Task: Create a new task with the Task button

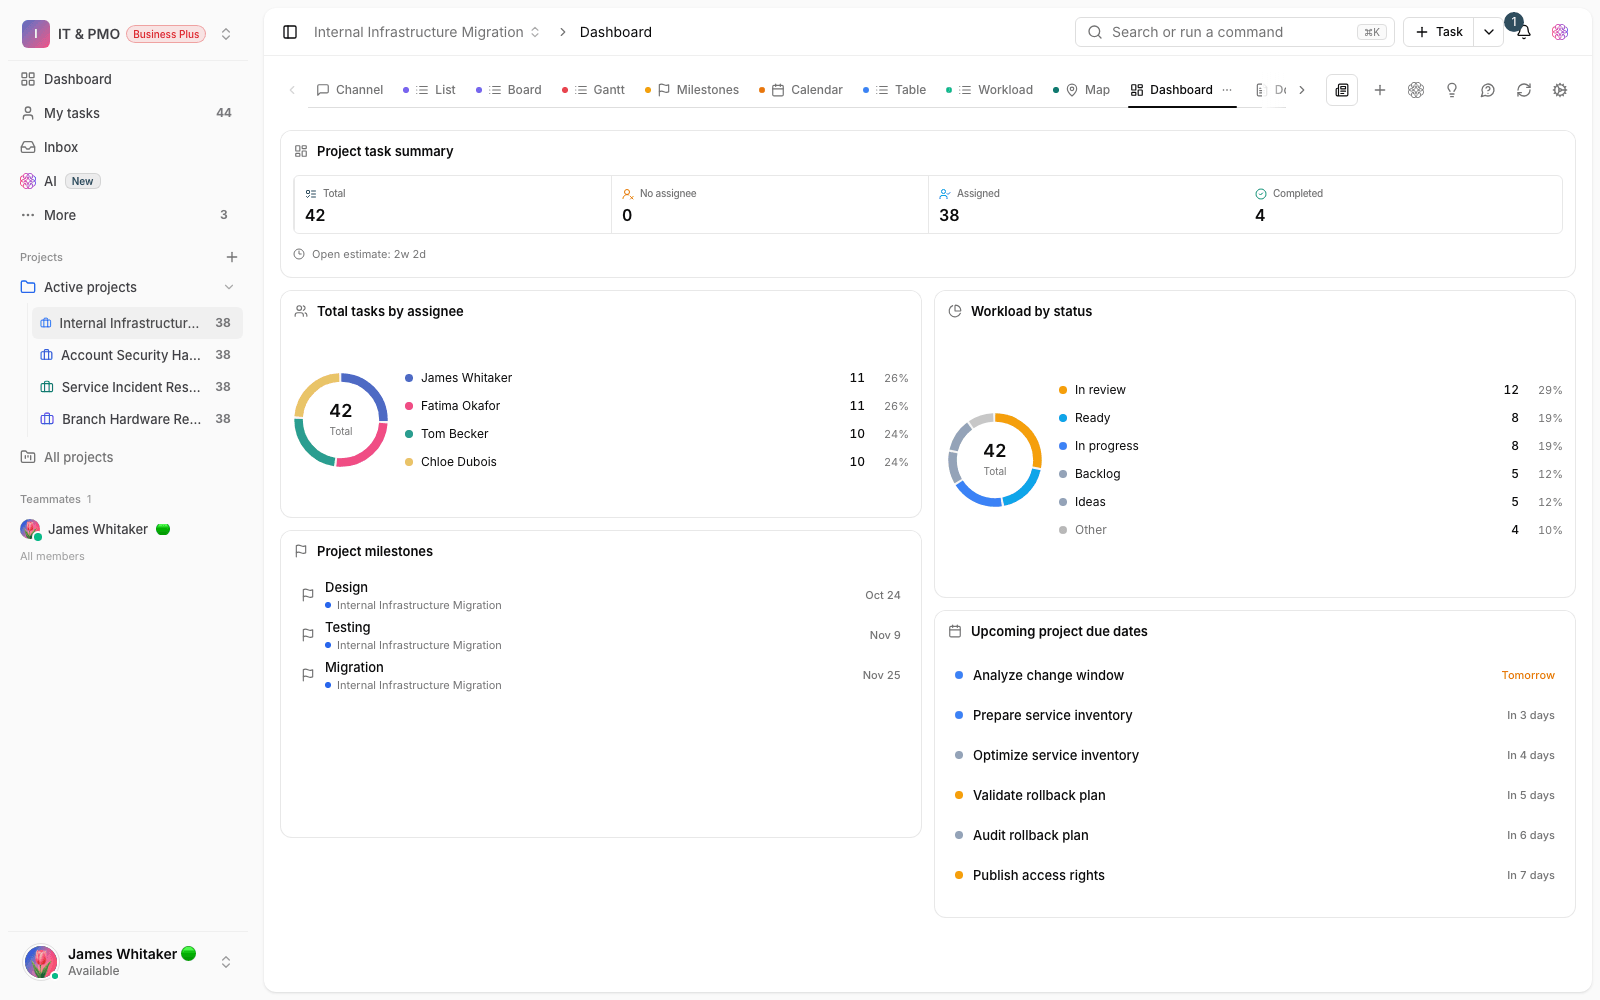Action: (1439, 32)
